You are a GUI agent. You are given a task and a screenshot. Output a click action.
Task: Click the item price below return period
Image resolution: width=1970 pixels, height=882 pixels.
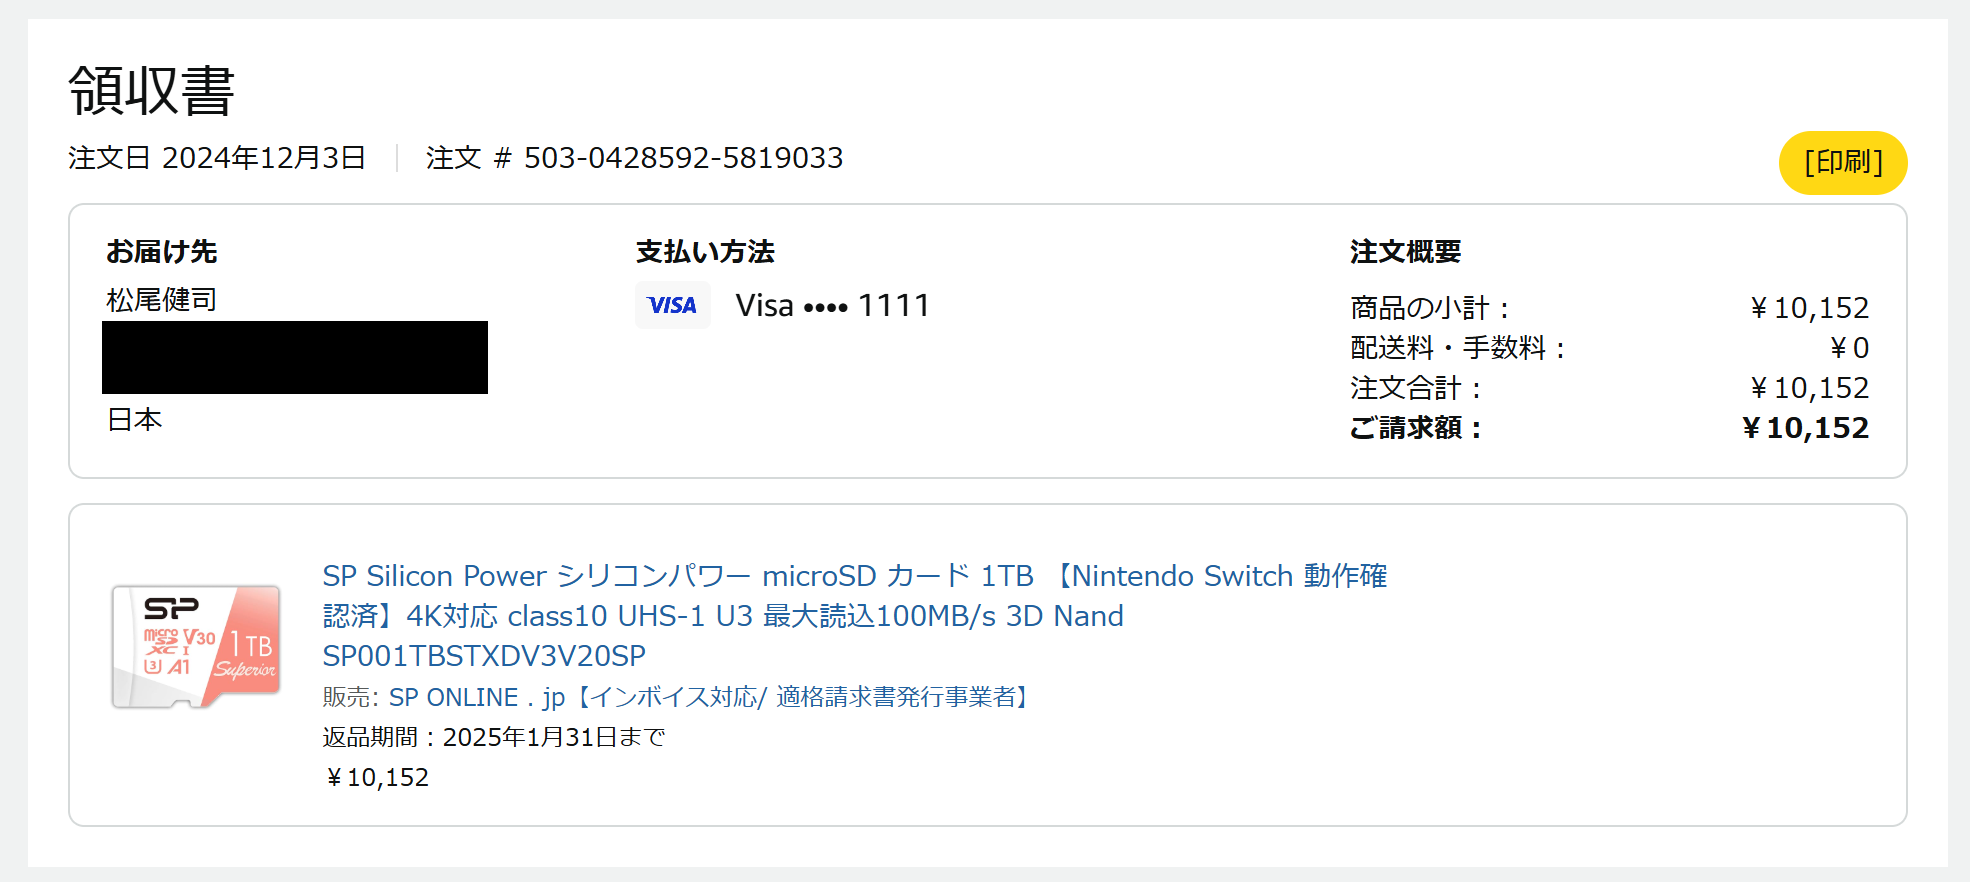tap(378, 777)
